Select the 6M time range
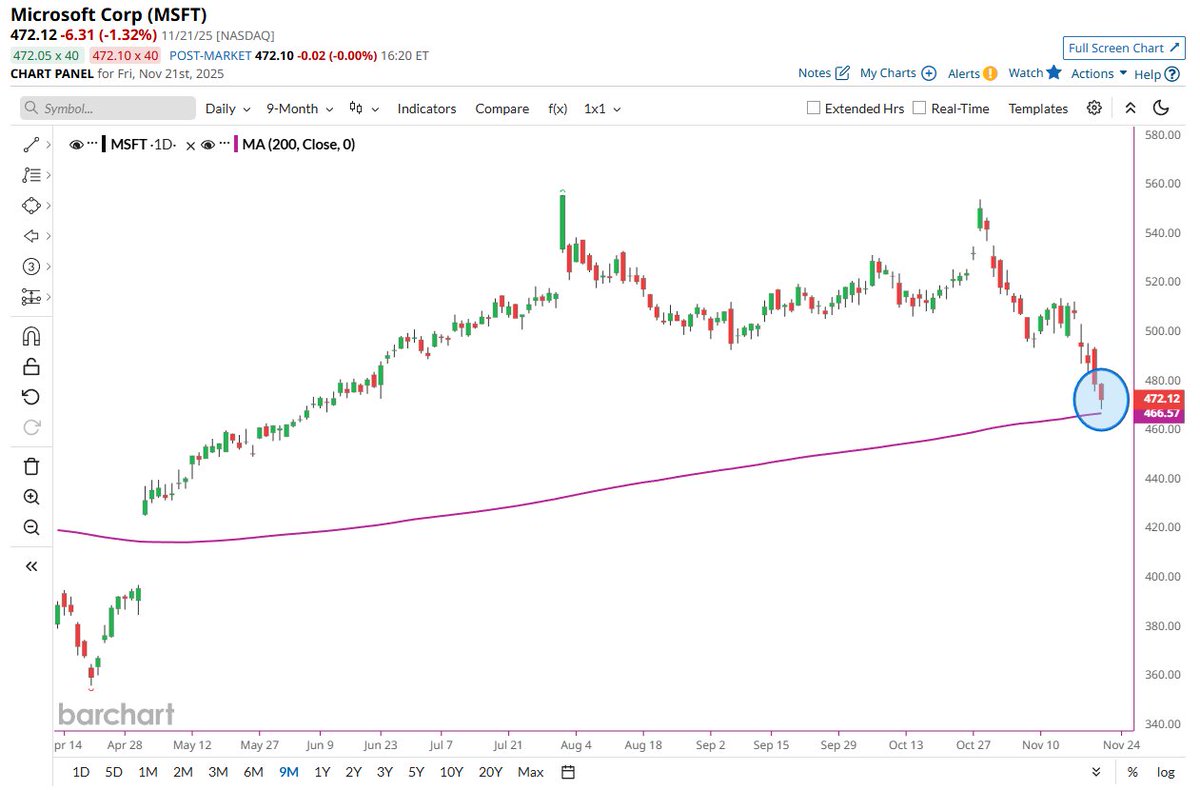The height and width of the screenshot is (790, 1200). [x=253, y=772]
